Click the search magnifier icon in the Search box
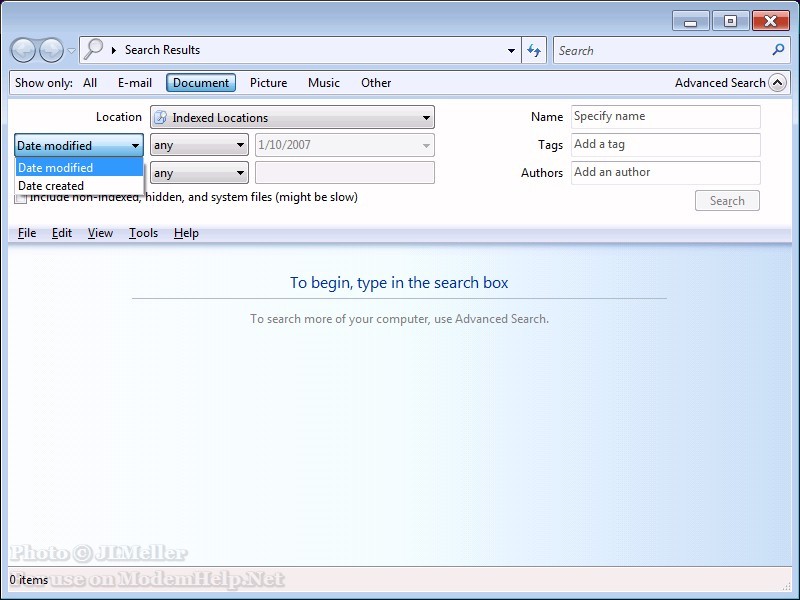800x600 pixels. coord(778,50)
